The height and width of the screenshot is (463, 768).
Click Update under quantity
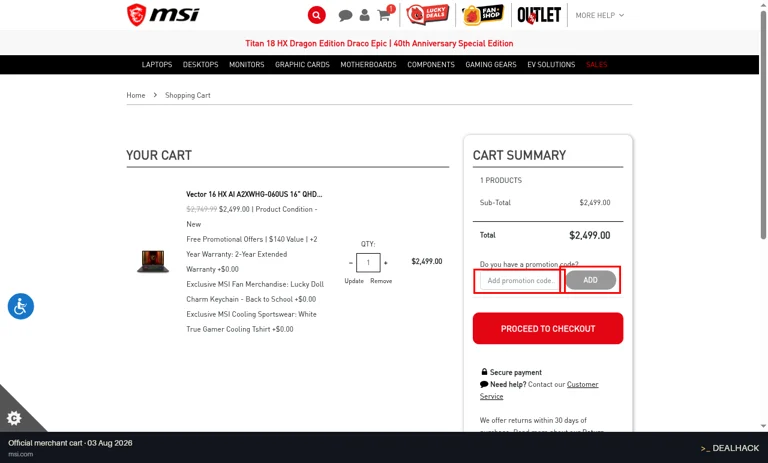[354, 281]
